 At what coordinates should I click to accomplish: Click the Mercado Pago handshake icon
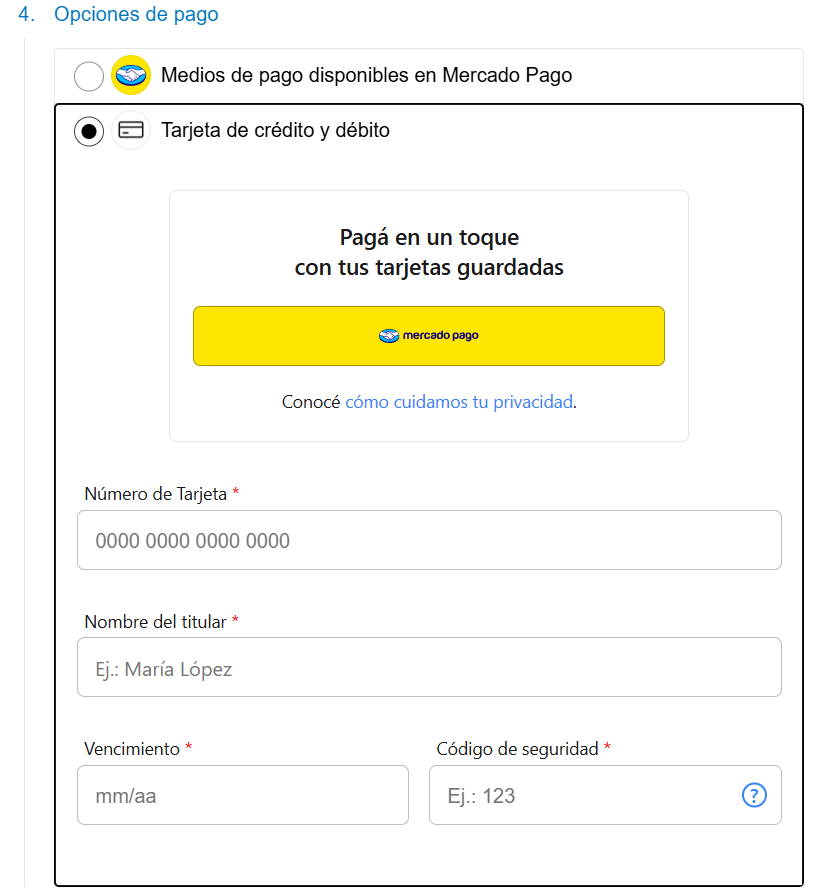tap(131, 76)
